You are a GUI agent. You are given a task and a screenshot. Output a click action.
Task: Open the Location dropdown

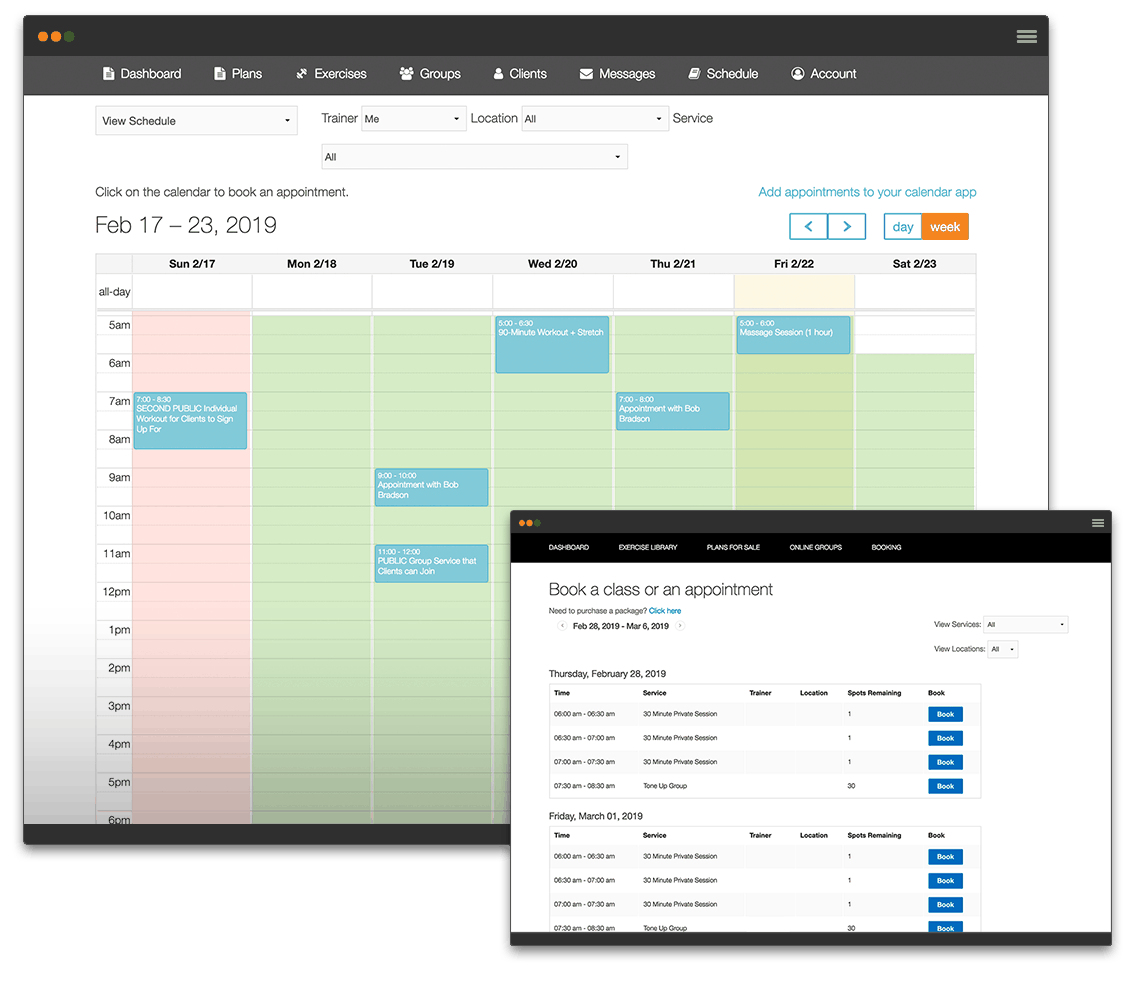pyautogui.click(x=595, y=118)
